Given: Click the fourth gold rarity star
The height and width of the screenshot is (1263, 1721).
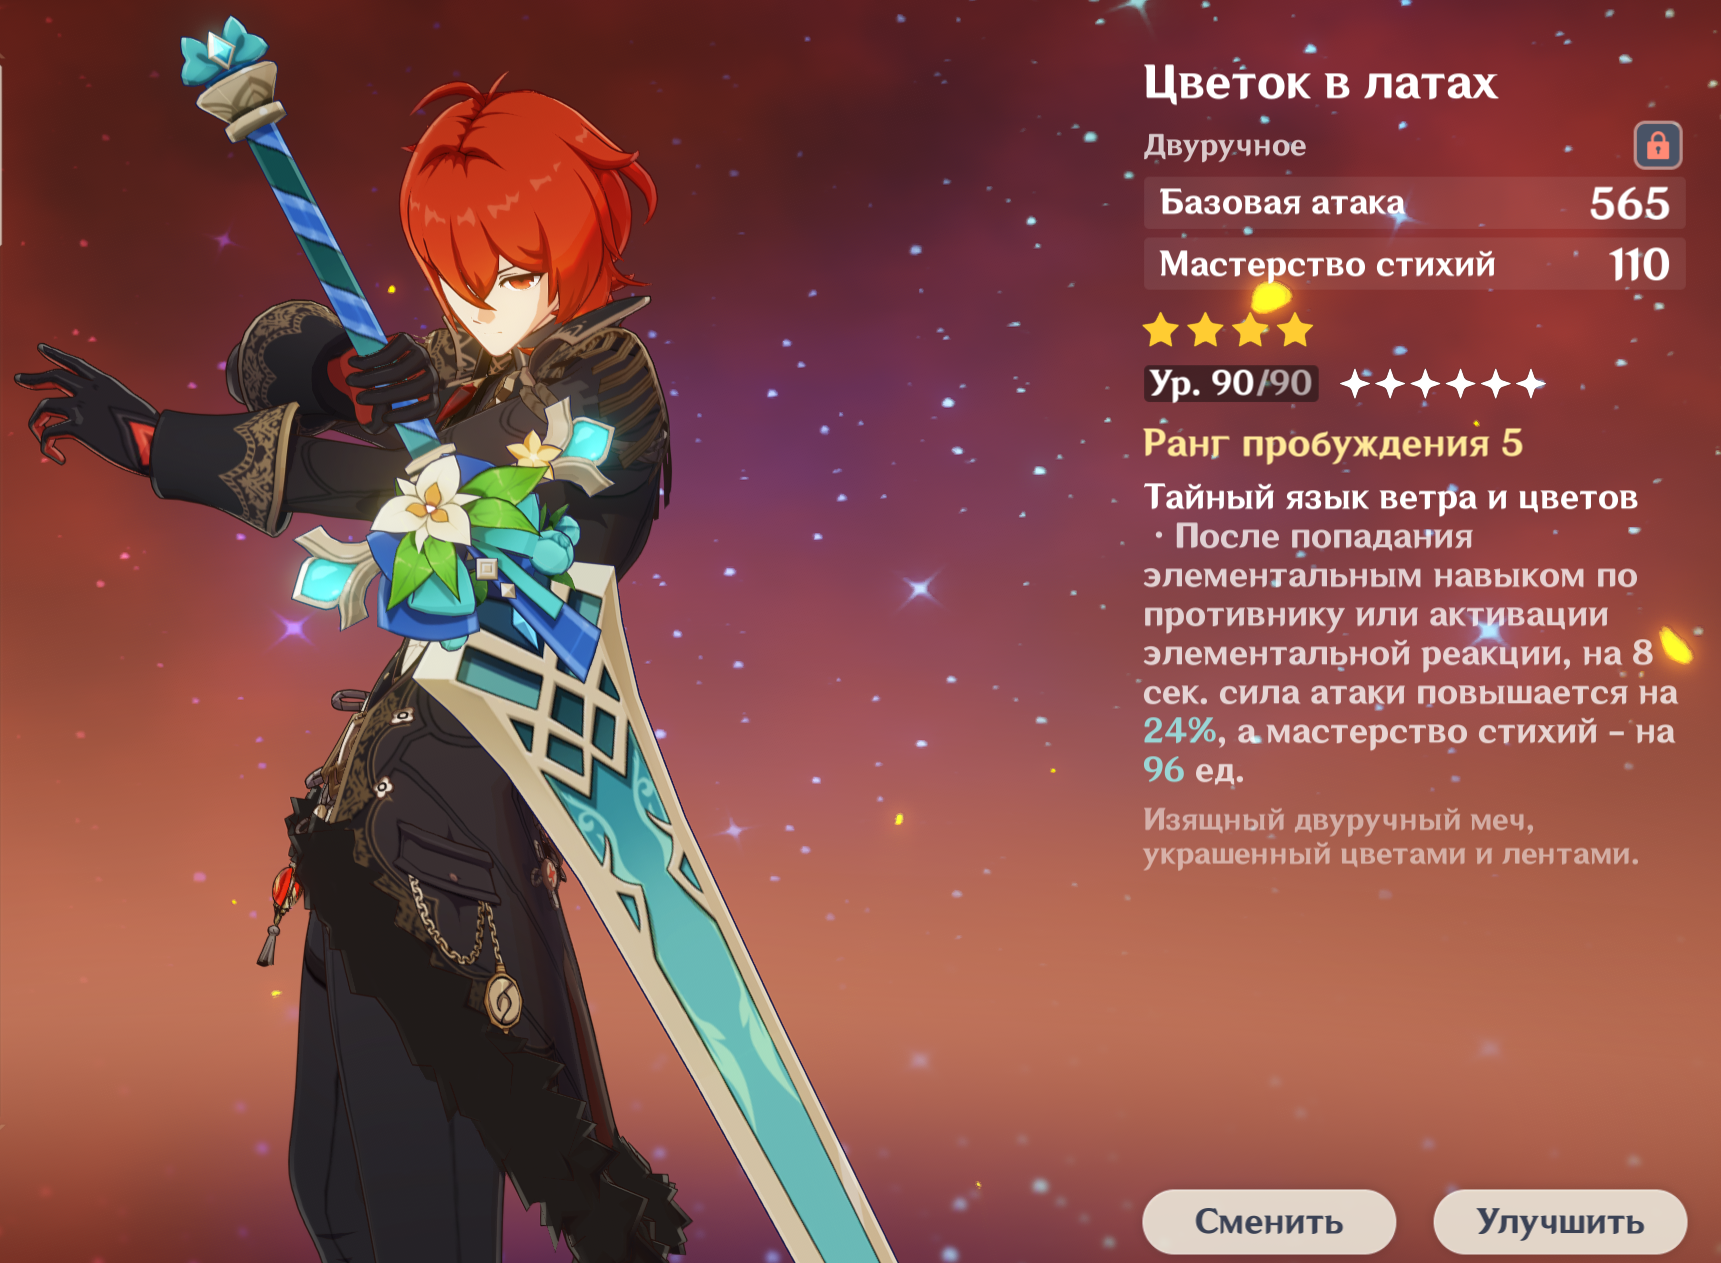Looking at the screenshot, I should (x=1294, y=329).
